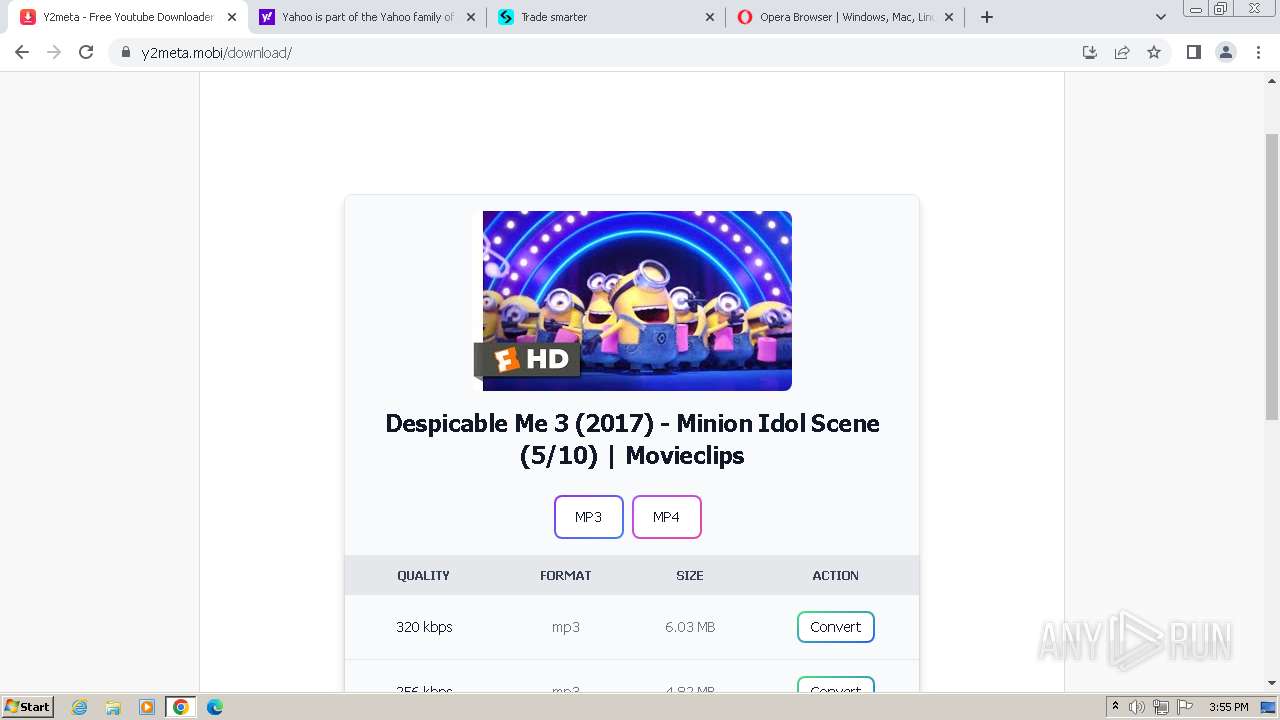This screenshot has width=1280, height=720.
Task: Click the scrollbar down arrow
Action: point(1272,683)
